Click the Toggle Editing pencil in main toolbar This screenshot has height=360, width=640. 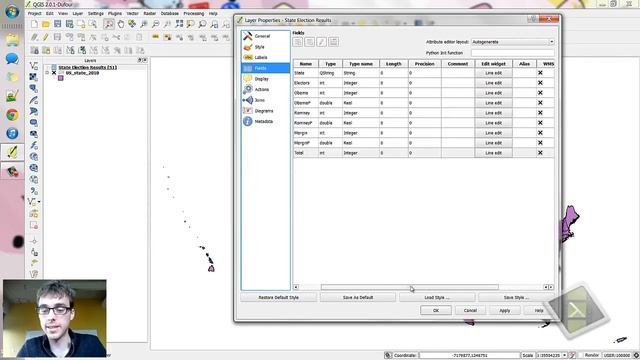click(x=46, y=38)
